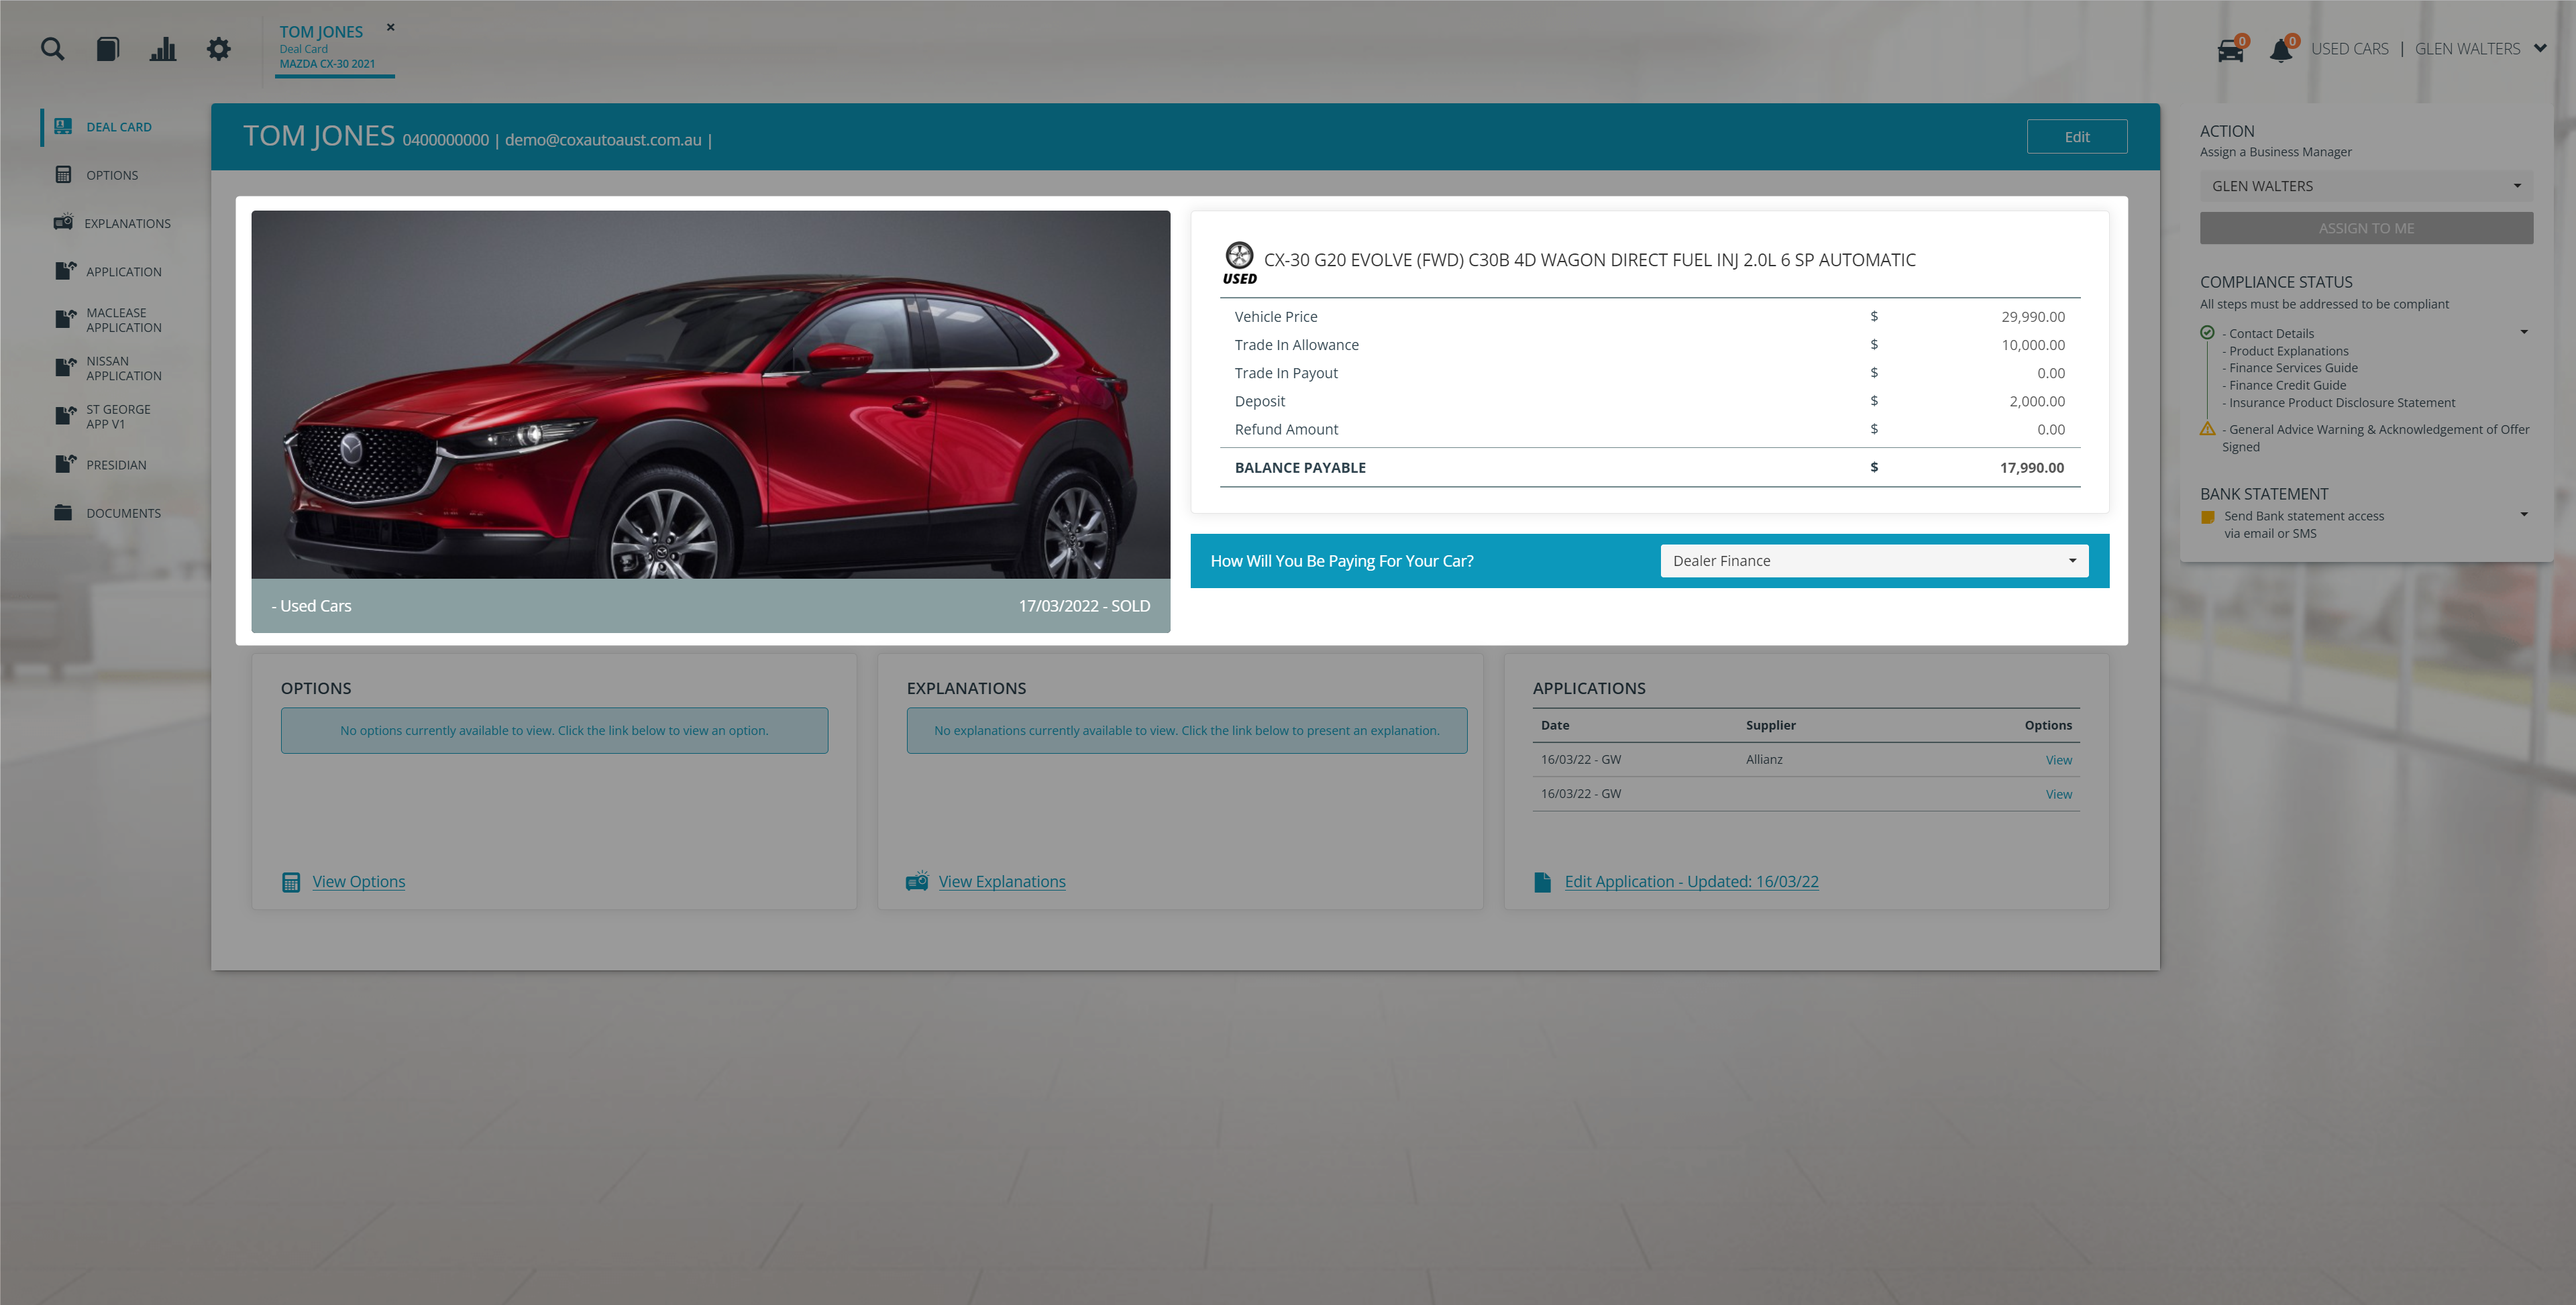
Task: Click the 0400000000 phone number
Action: tap(445, 140)
